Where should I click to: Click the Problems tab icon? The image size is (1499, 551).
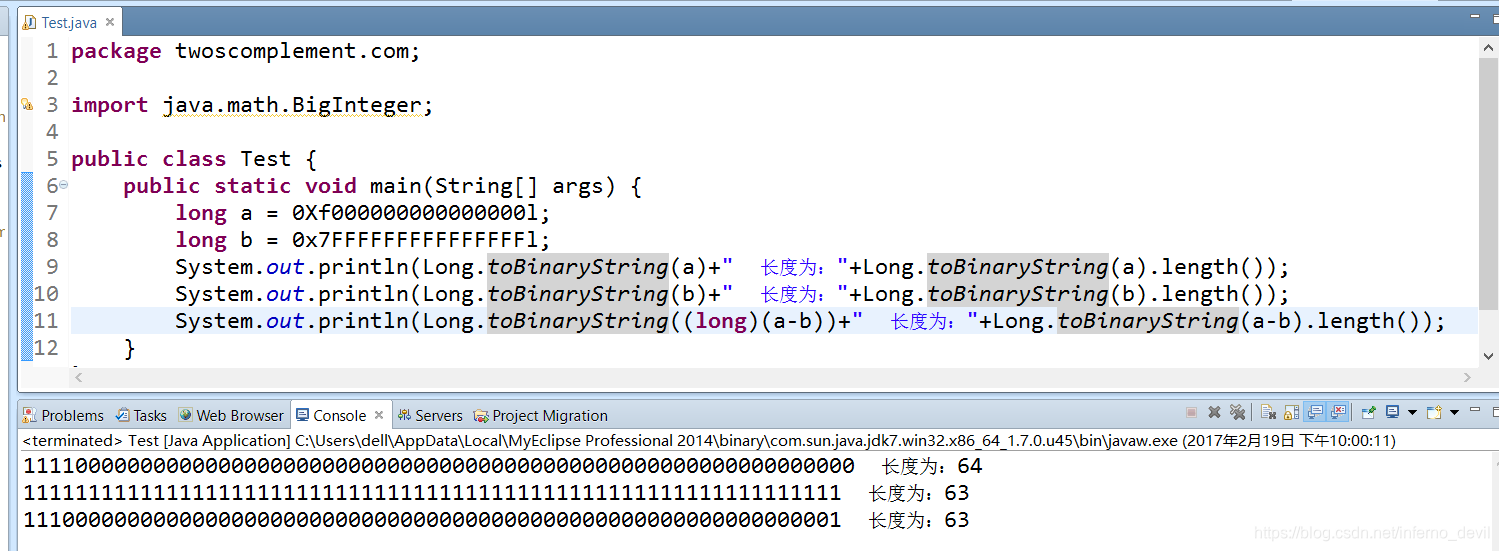click(30, 415)
